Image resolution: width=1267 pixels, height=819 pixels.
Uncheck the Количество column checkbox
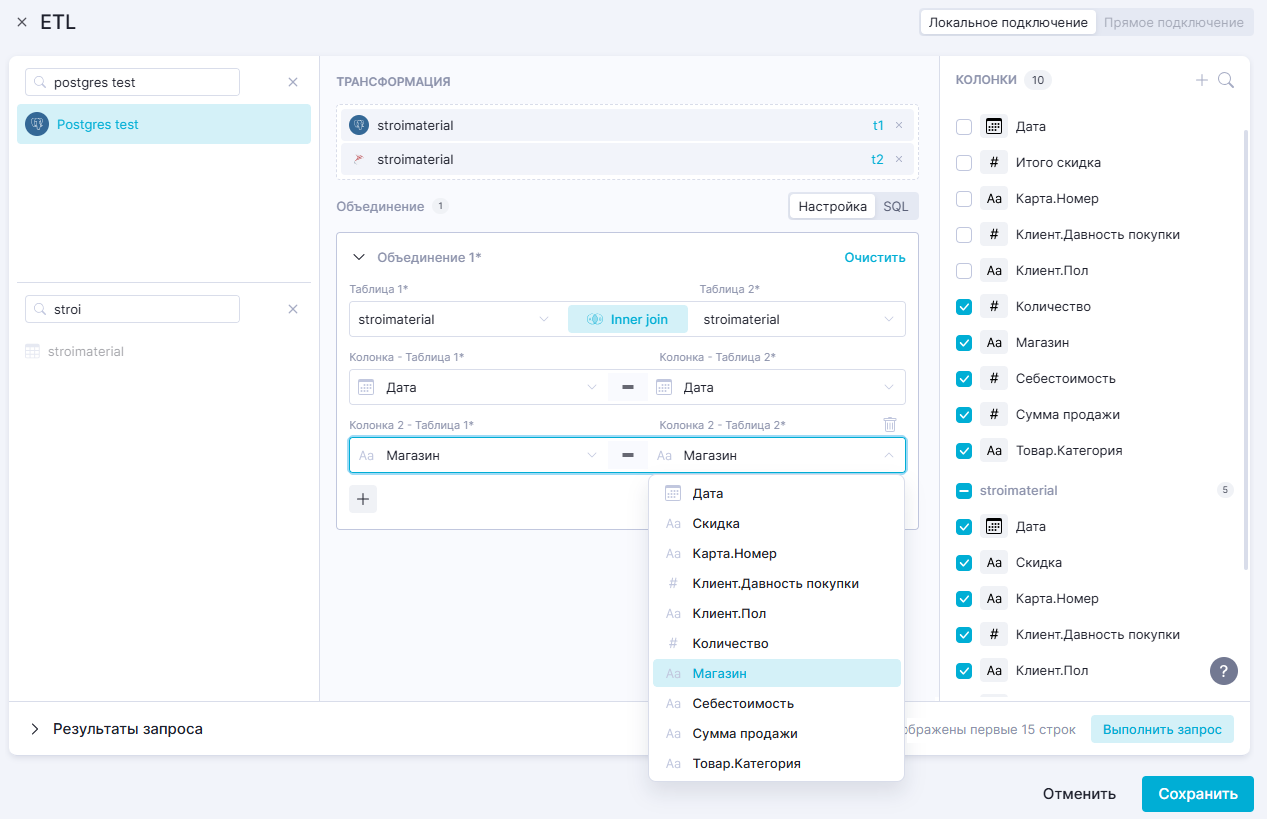click(964, 307)
